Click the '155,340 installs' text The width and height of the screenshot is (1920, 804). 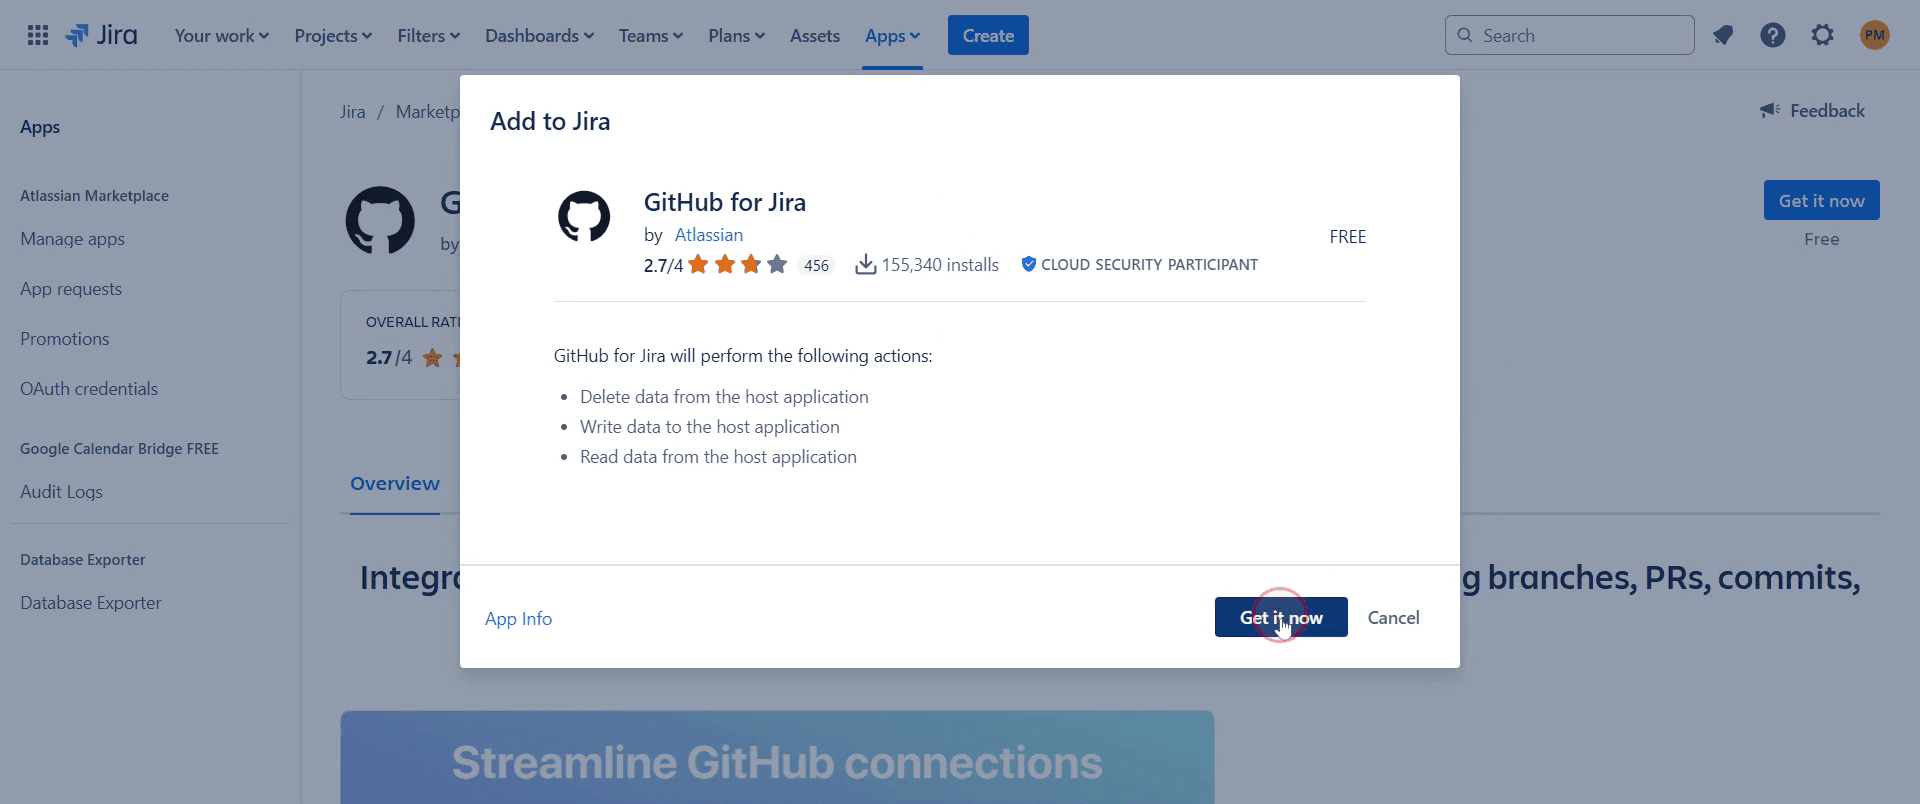pos(940,264)
